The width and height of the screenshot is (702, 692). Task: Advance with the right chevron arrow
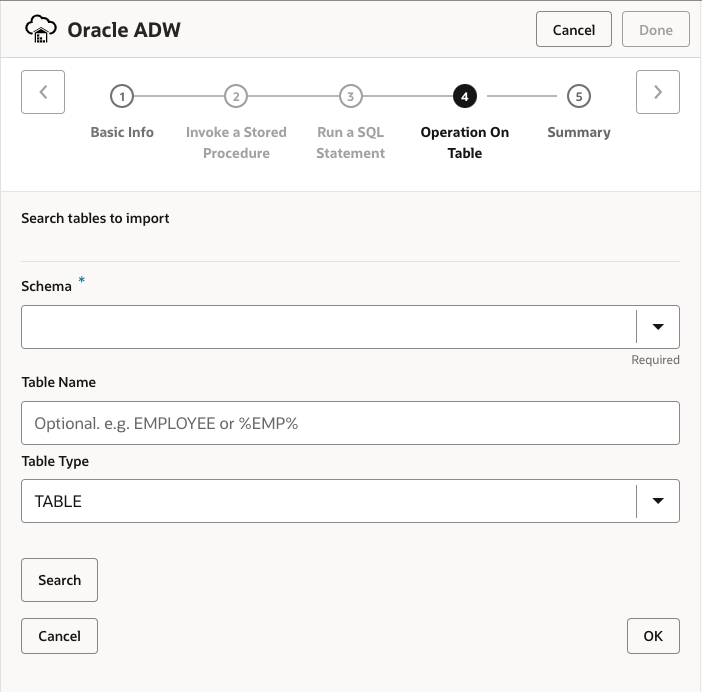(658, 92)
